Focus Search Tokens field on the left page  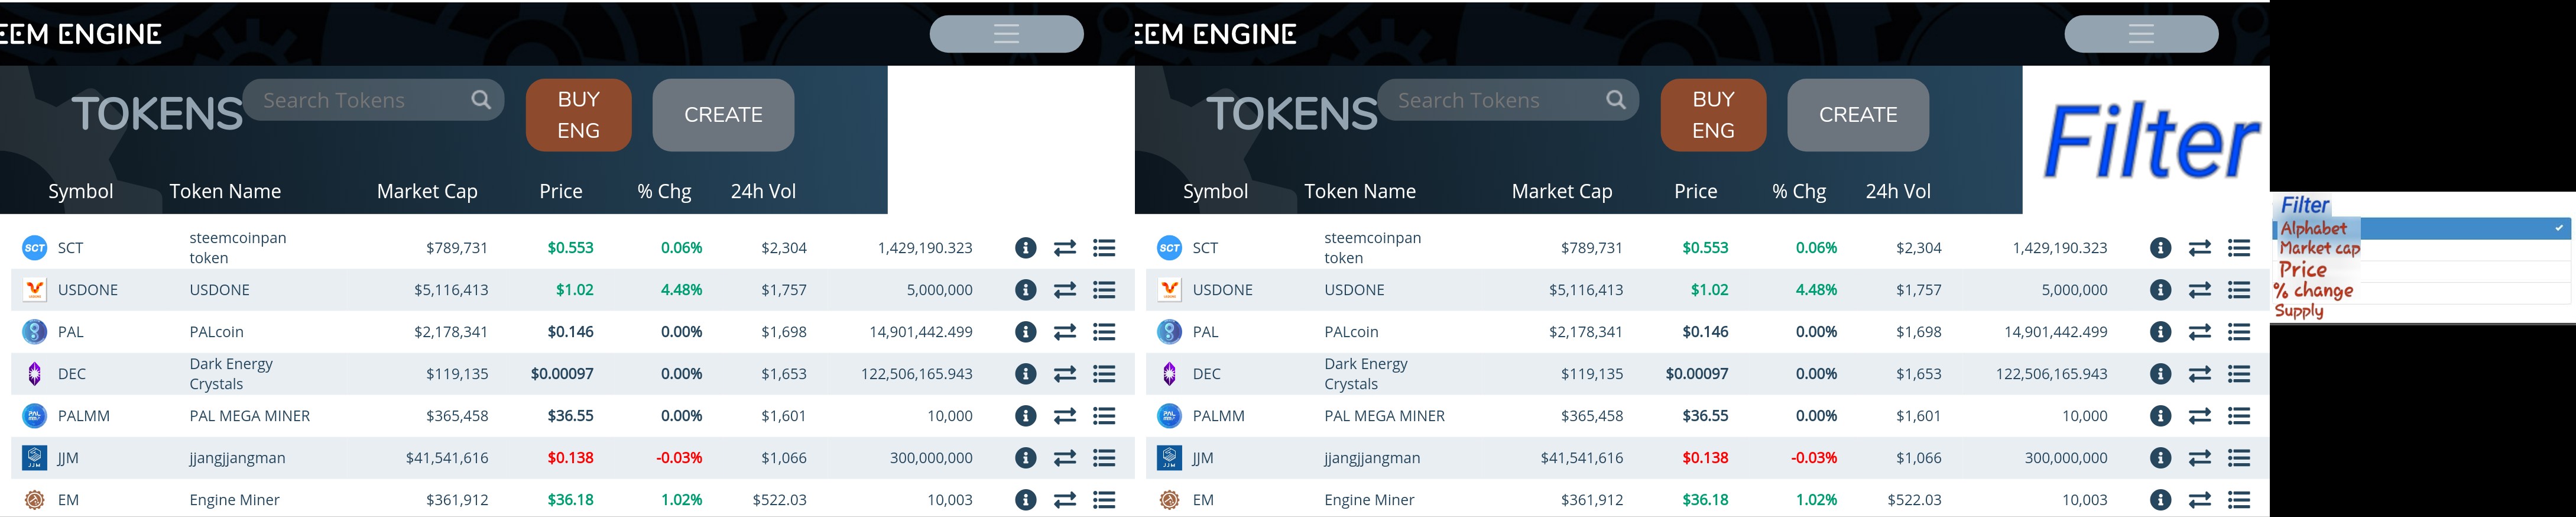[x=373, y=100]
